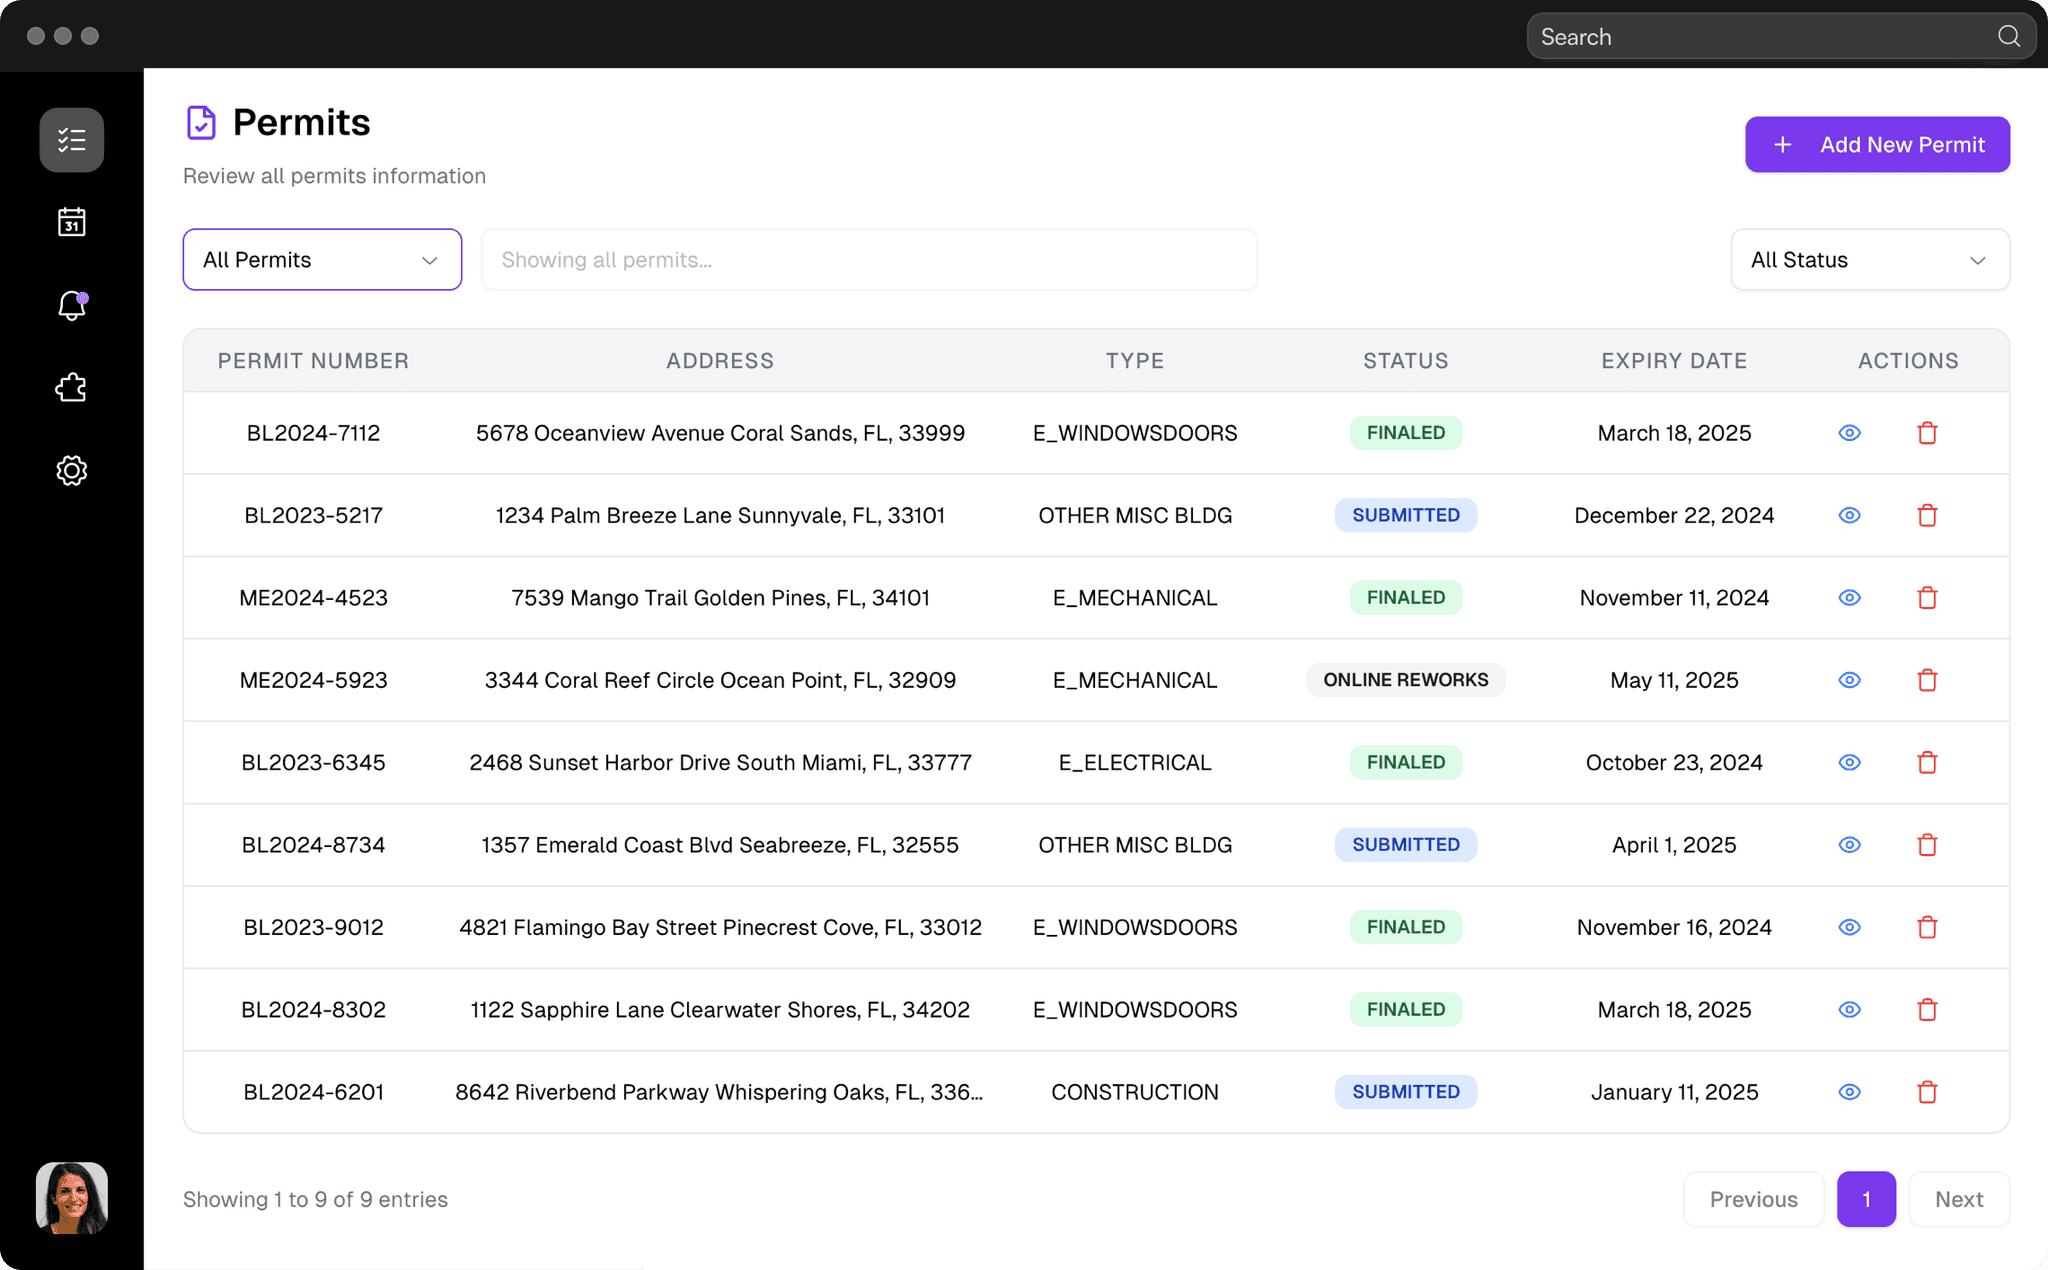The height and width of the screenshot is (1270, 2048).
Task: View permit BL2024-8734 with eye icon
Action: (x=1848, y=845)
